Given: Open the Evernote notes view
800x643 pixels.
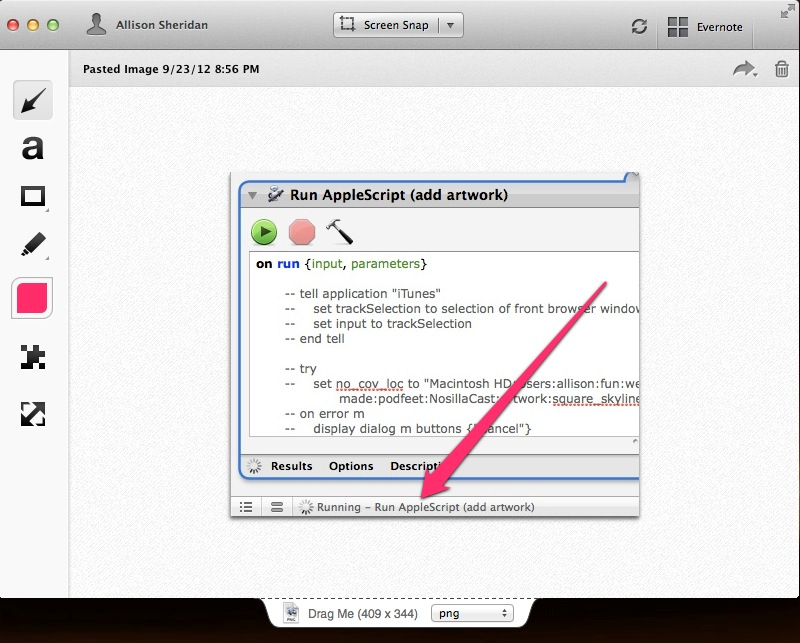Looking at the screenshot, I should 705,27.
